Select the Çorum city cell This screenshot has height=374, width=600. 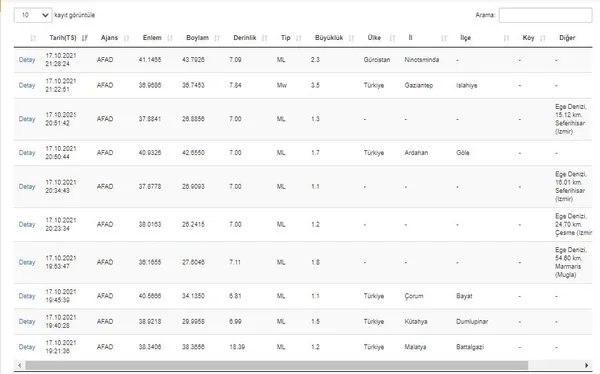tap(414, 296)
